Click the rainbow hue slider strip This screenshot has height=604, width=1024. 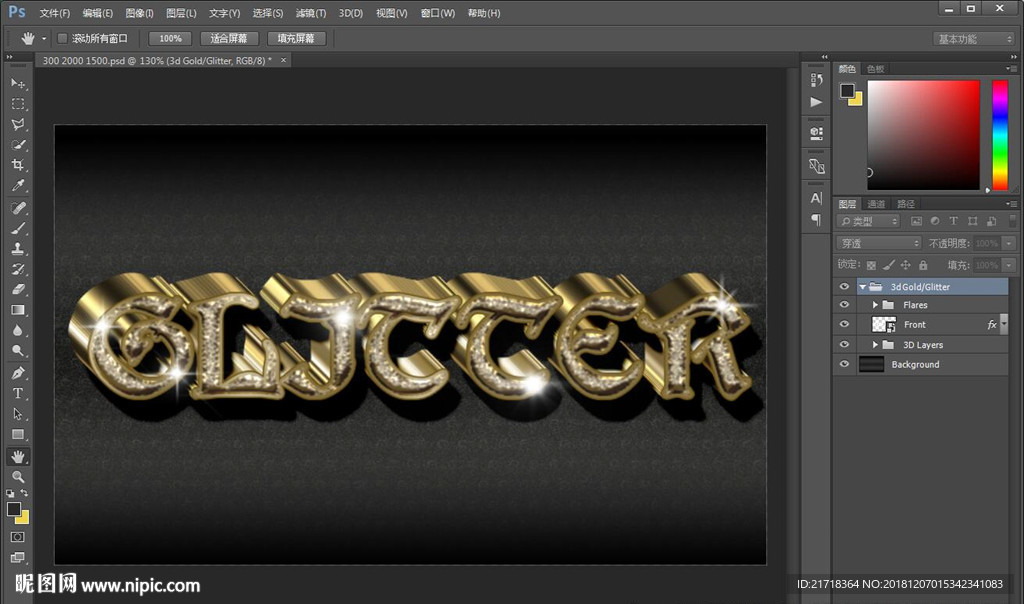(999, 134)
